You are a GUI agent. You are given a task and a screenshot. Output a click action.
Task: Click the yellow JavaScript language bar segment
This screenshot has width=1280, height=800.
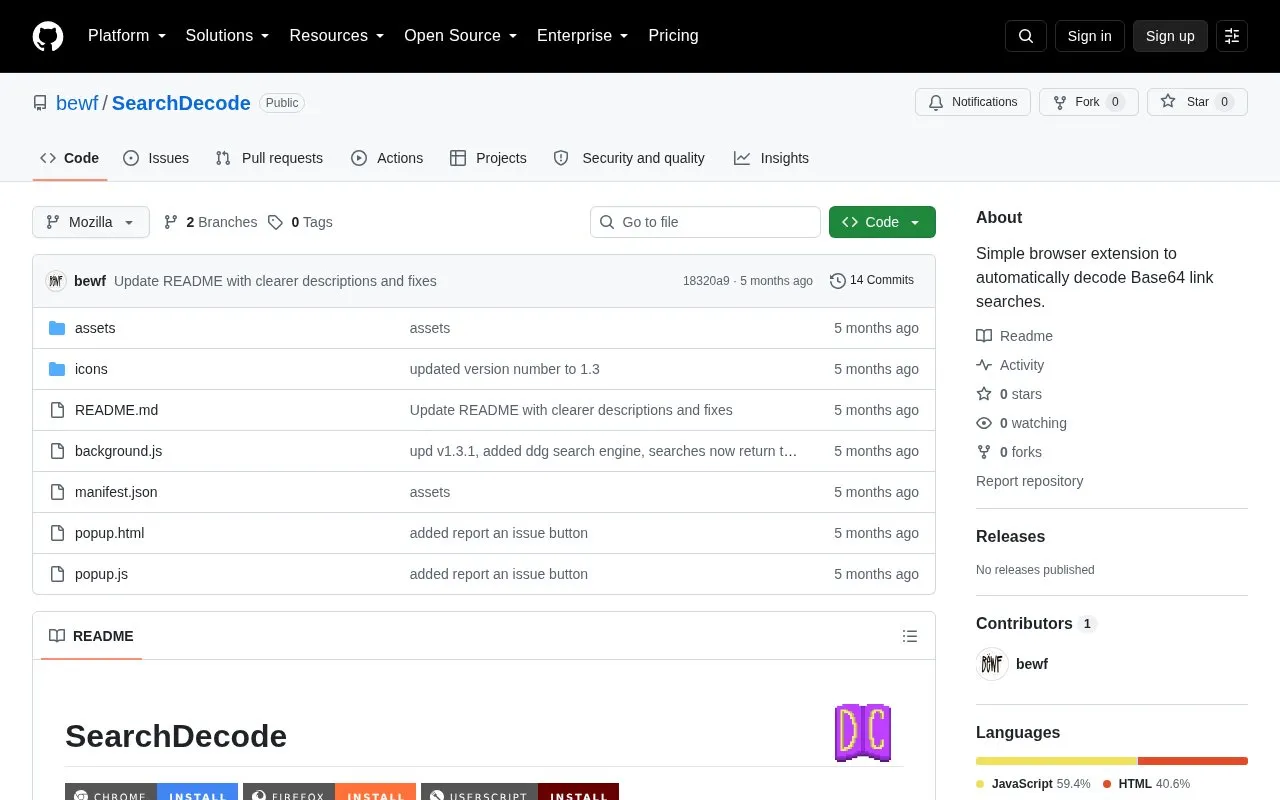pos(1056,761)
